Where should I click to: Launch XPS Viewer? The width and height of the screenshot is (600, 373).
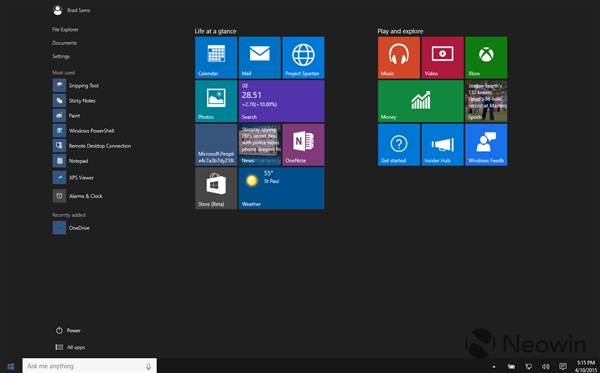tap(73, 178)
